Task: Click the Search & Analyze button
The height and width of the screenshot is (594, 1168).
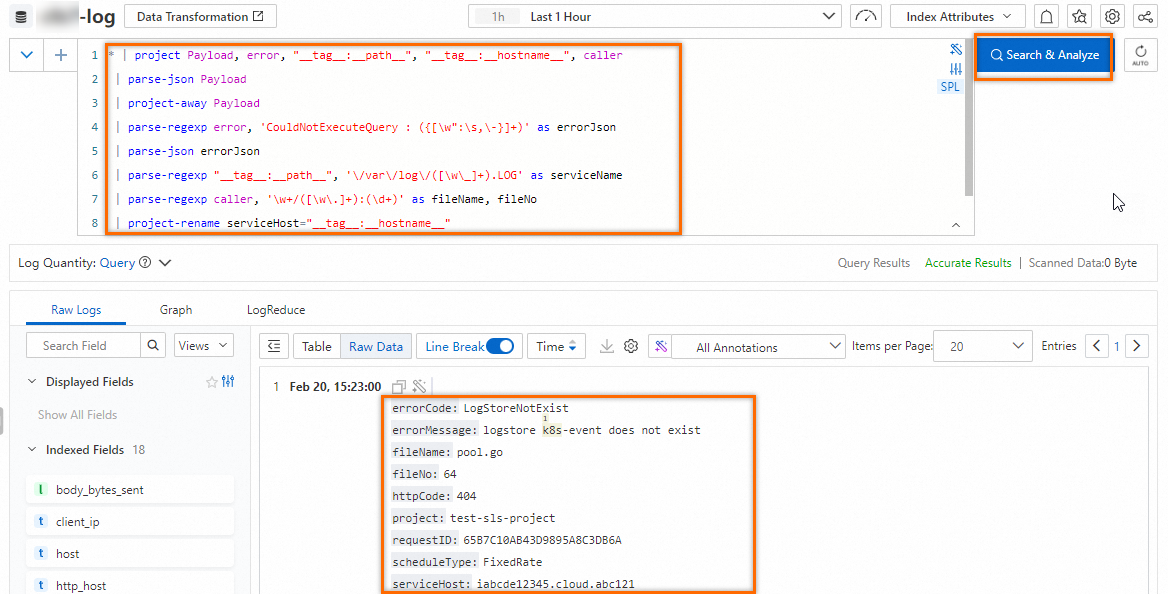Action: 1044,55
